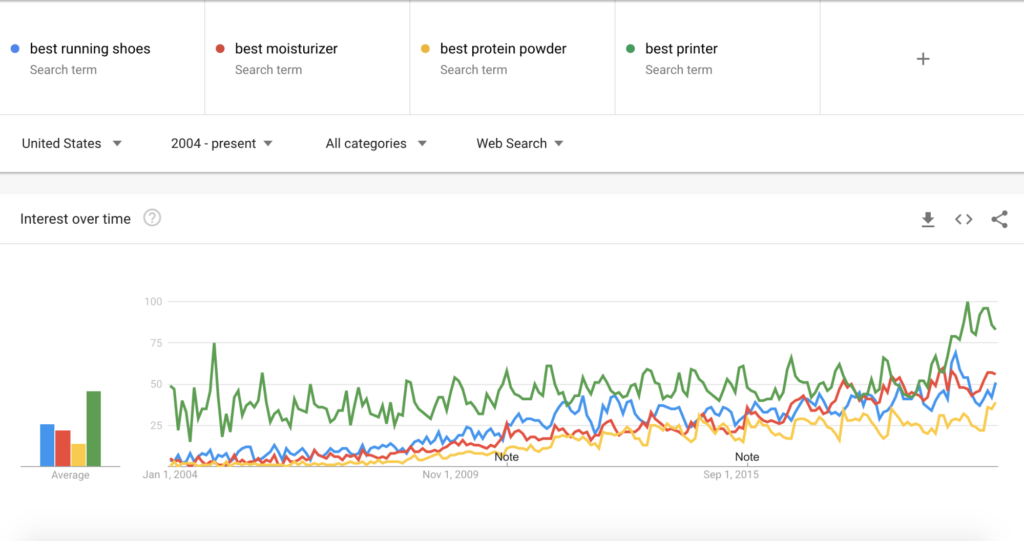Click the Note marker near Nov 2009
This screenshot has height=541, width=1024.
click(507, 457)
